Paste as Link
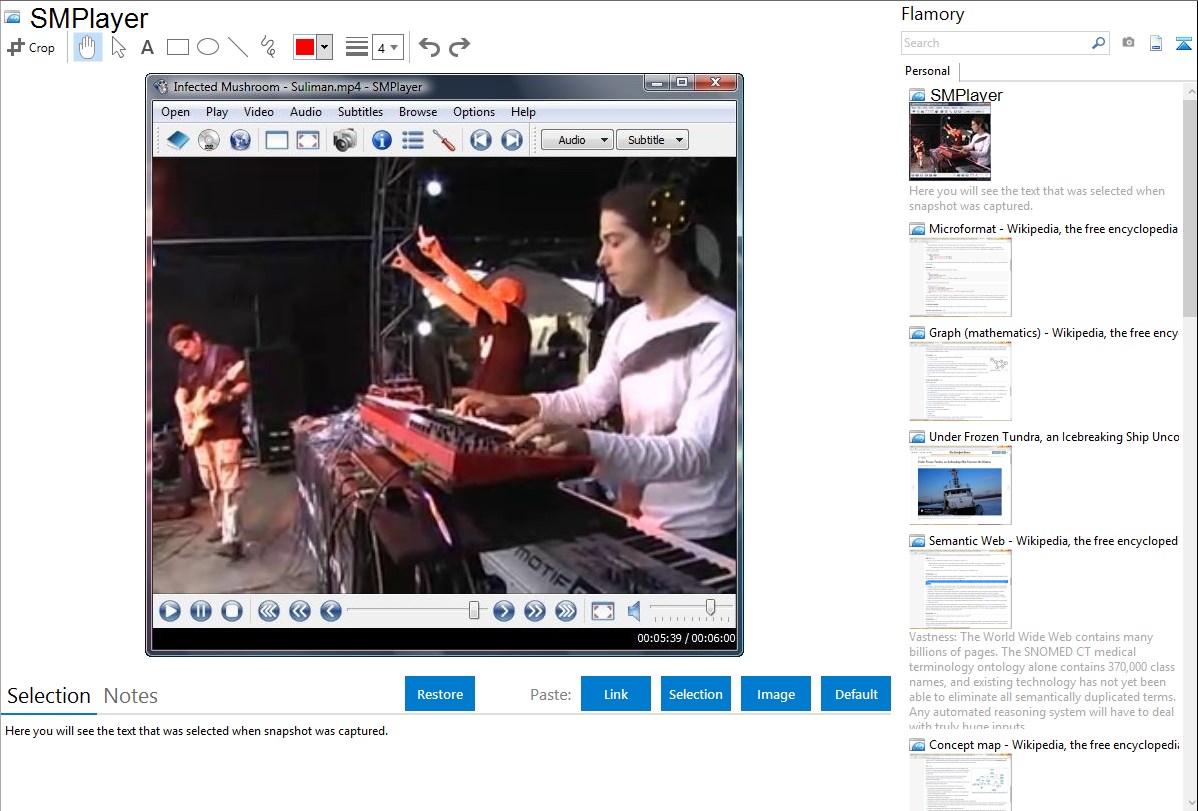Image resolution: width=1198 pixels, height=811 pixels. (x=616, y=694)
